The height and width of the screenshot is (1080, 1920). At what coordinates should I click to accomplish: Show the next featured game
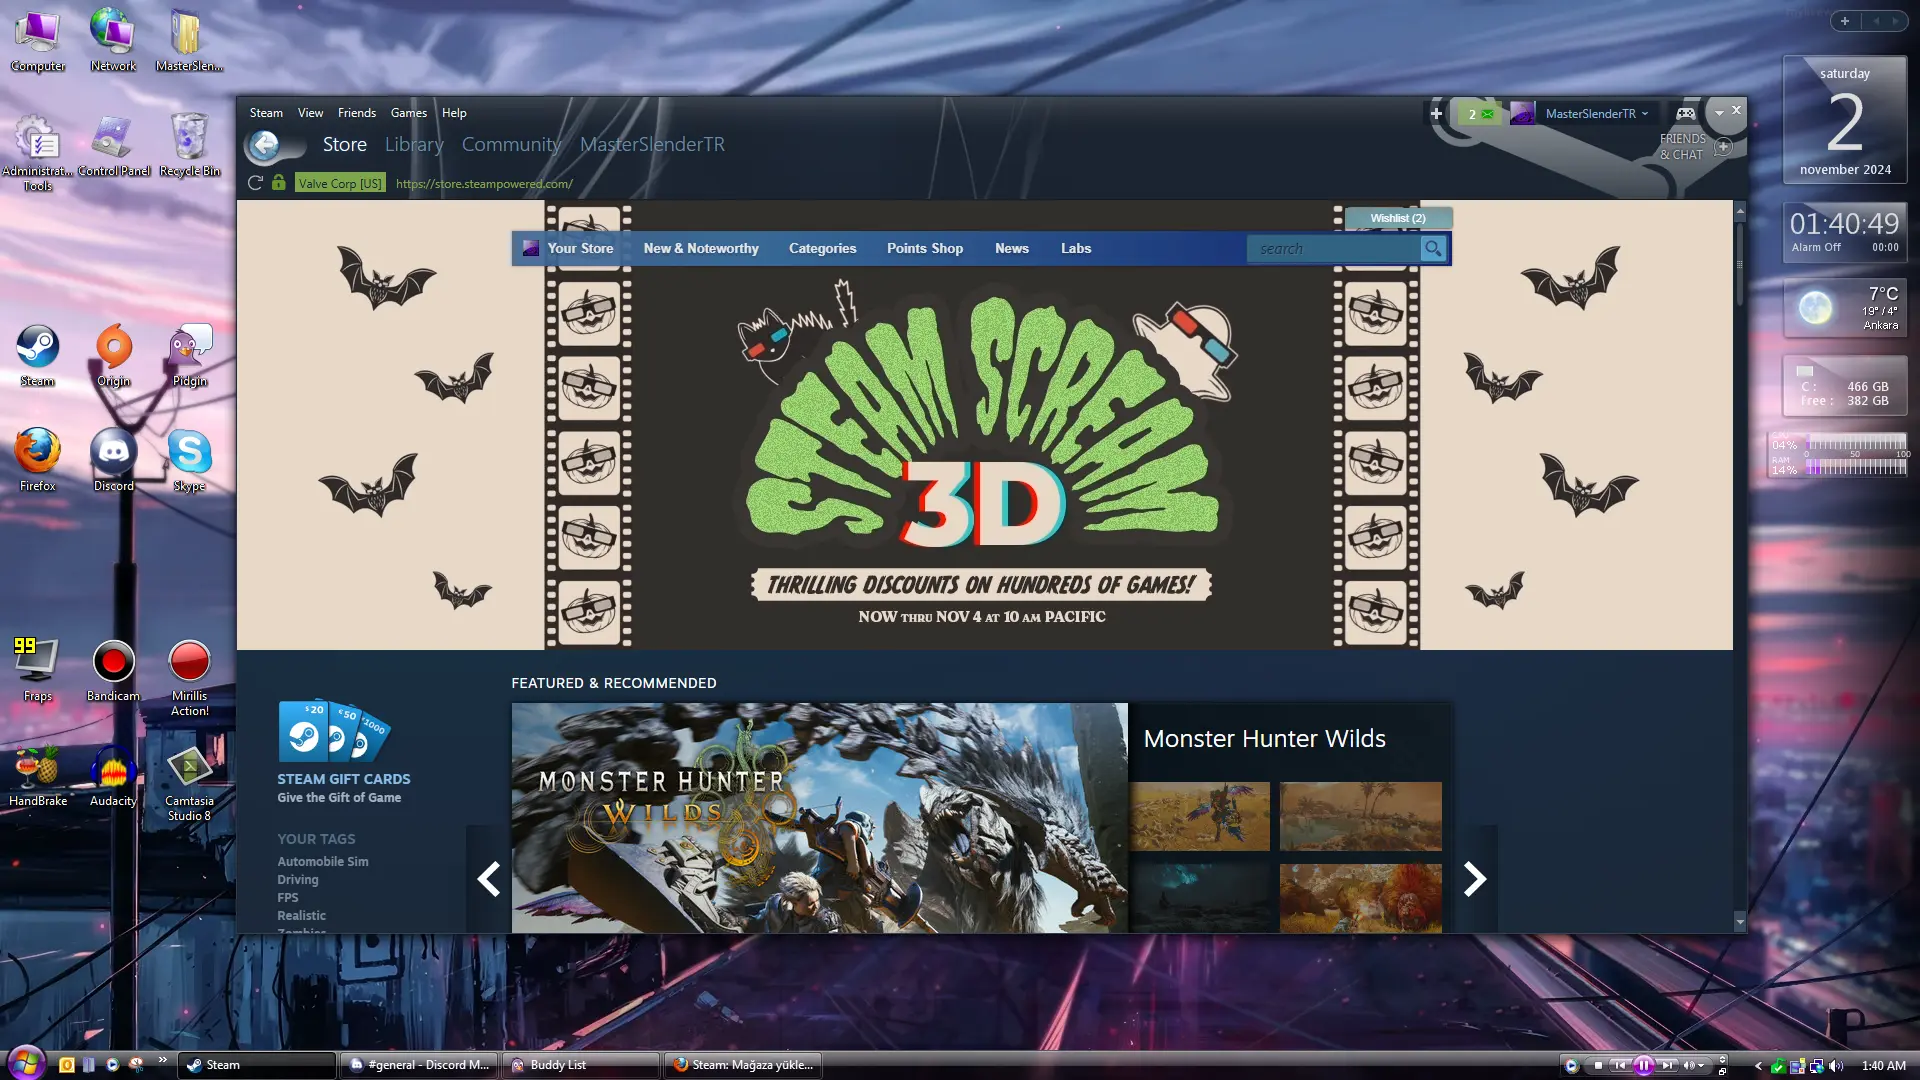(x=1475, y=879)
